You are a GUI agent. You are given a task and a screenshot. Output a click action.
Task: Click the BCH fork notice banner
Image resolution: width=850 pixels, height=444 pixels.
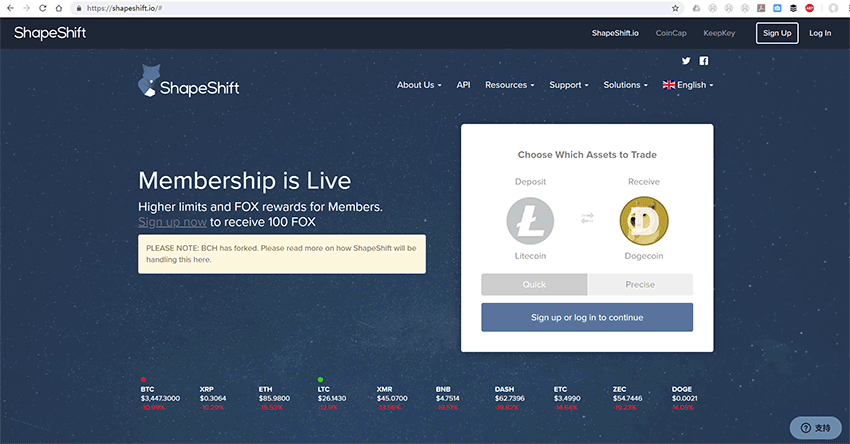tap(282, 254)
